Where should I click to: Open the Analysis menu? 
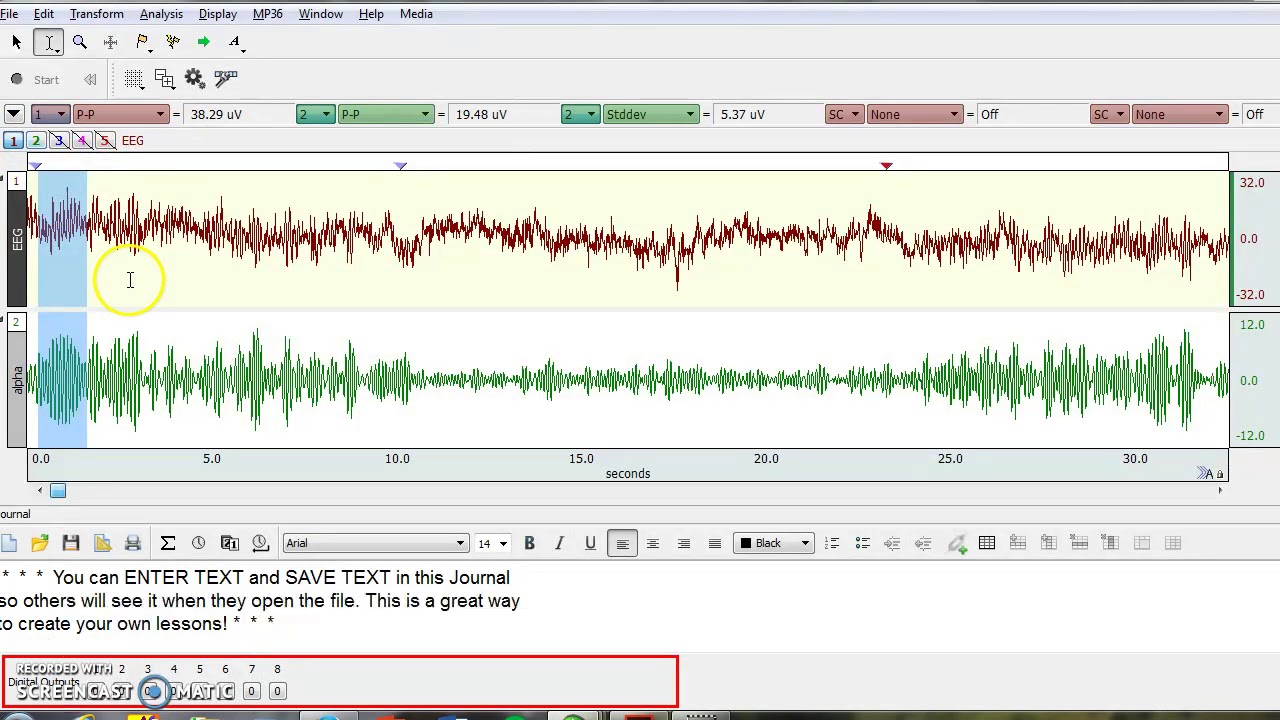point(161,14)
